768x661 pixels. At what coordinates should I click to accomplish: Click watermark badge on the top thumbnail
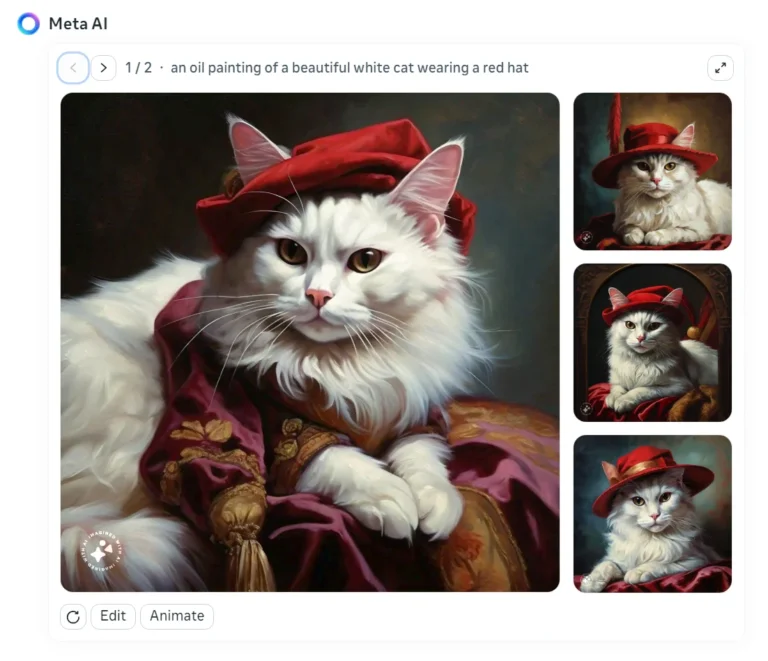[x=587, y=238]
